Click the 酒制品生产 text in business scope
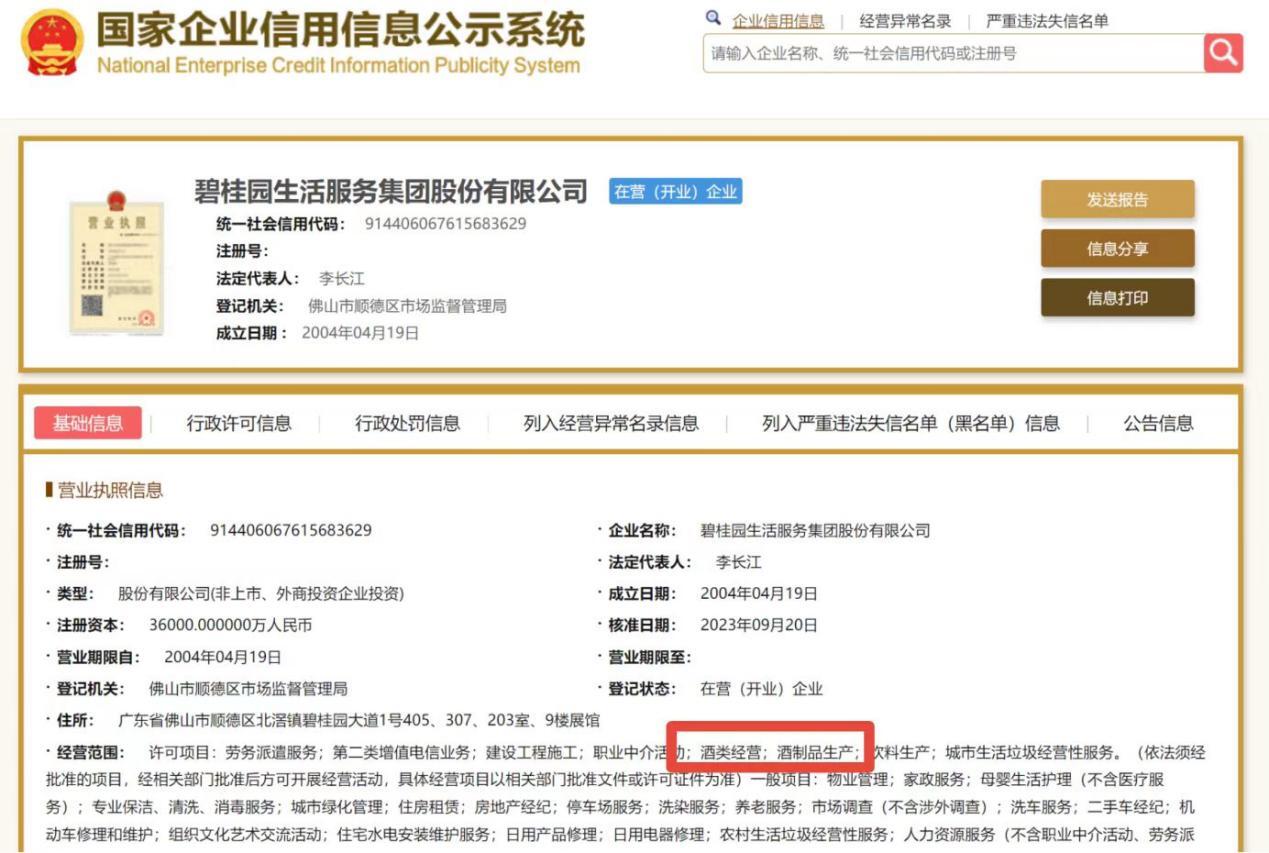Screen dimensions: 1269x853 click(816, 752)
